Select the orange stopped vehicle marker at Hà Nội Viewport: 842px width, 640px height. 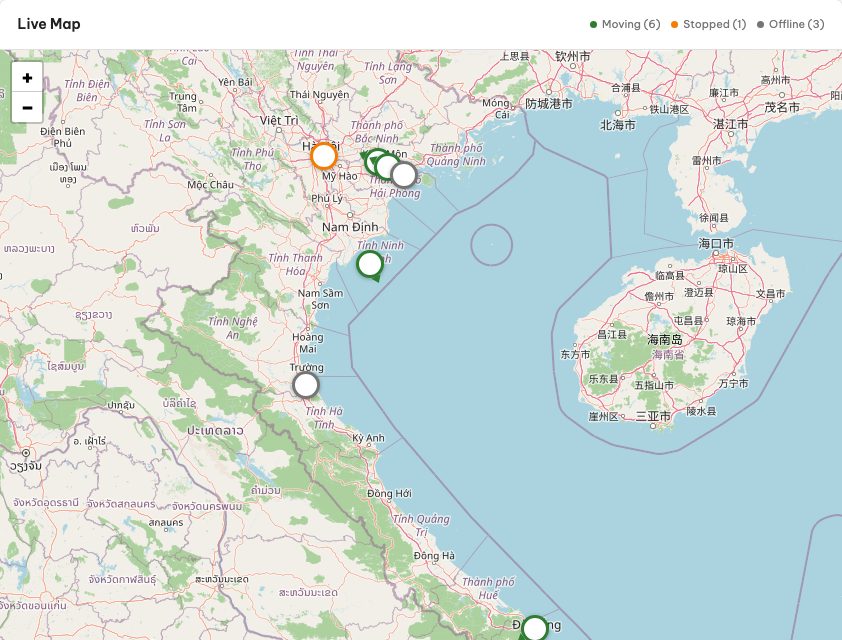pyautogui.click(x=324, y=156)
